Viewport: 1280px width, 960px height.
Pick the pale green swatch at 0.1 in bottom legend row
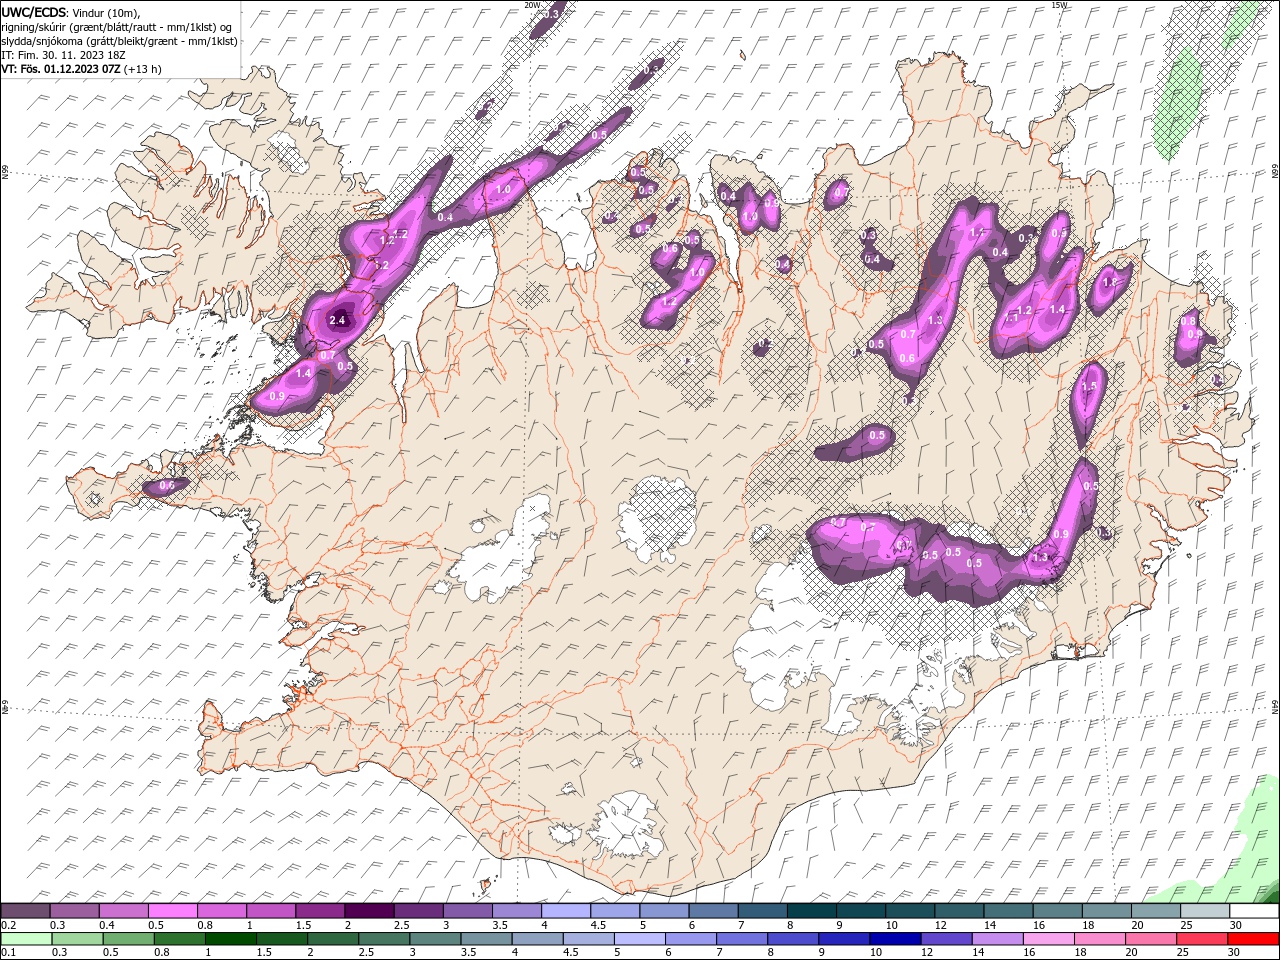click(x=26, y=939)
